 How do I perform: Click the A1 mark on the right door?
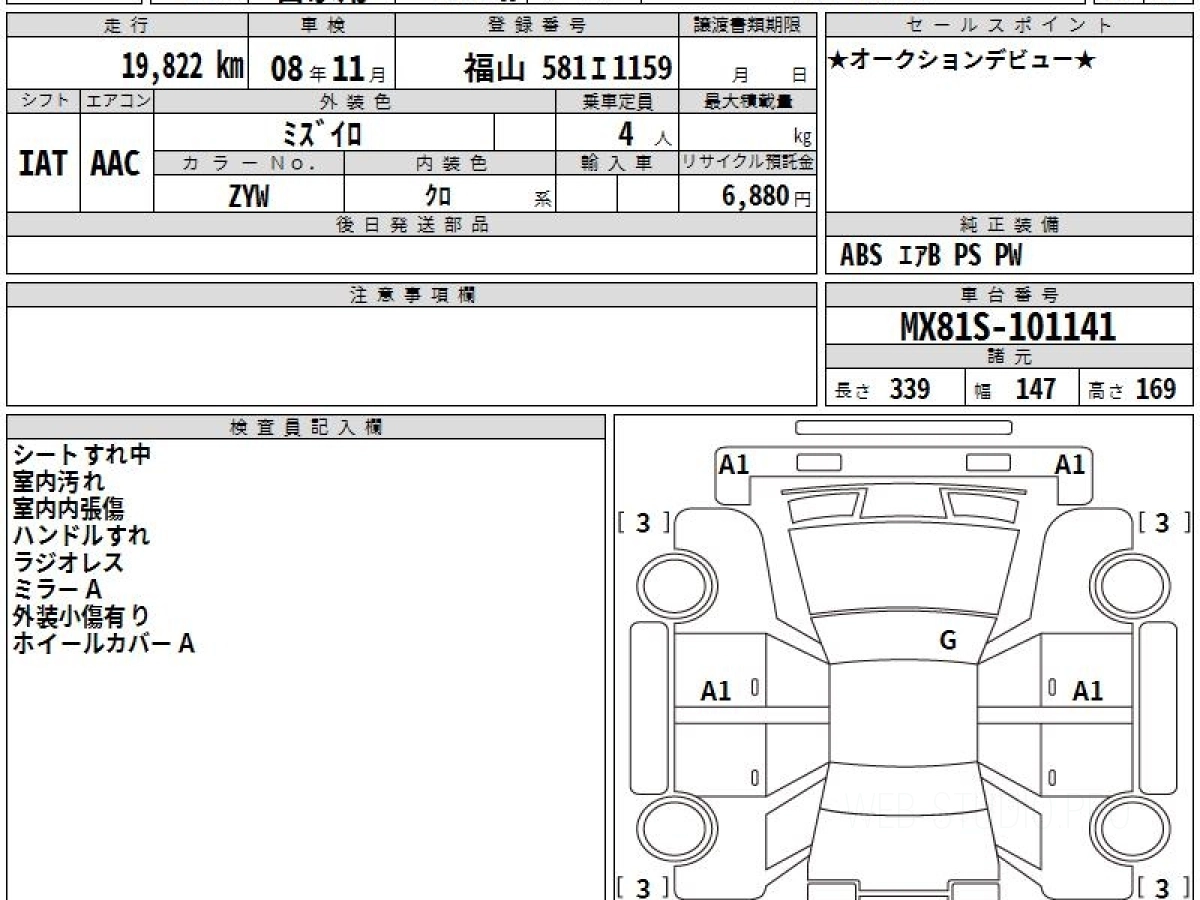(1088, 690)
